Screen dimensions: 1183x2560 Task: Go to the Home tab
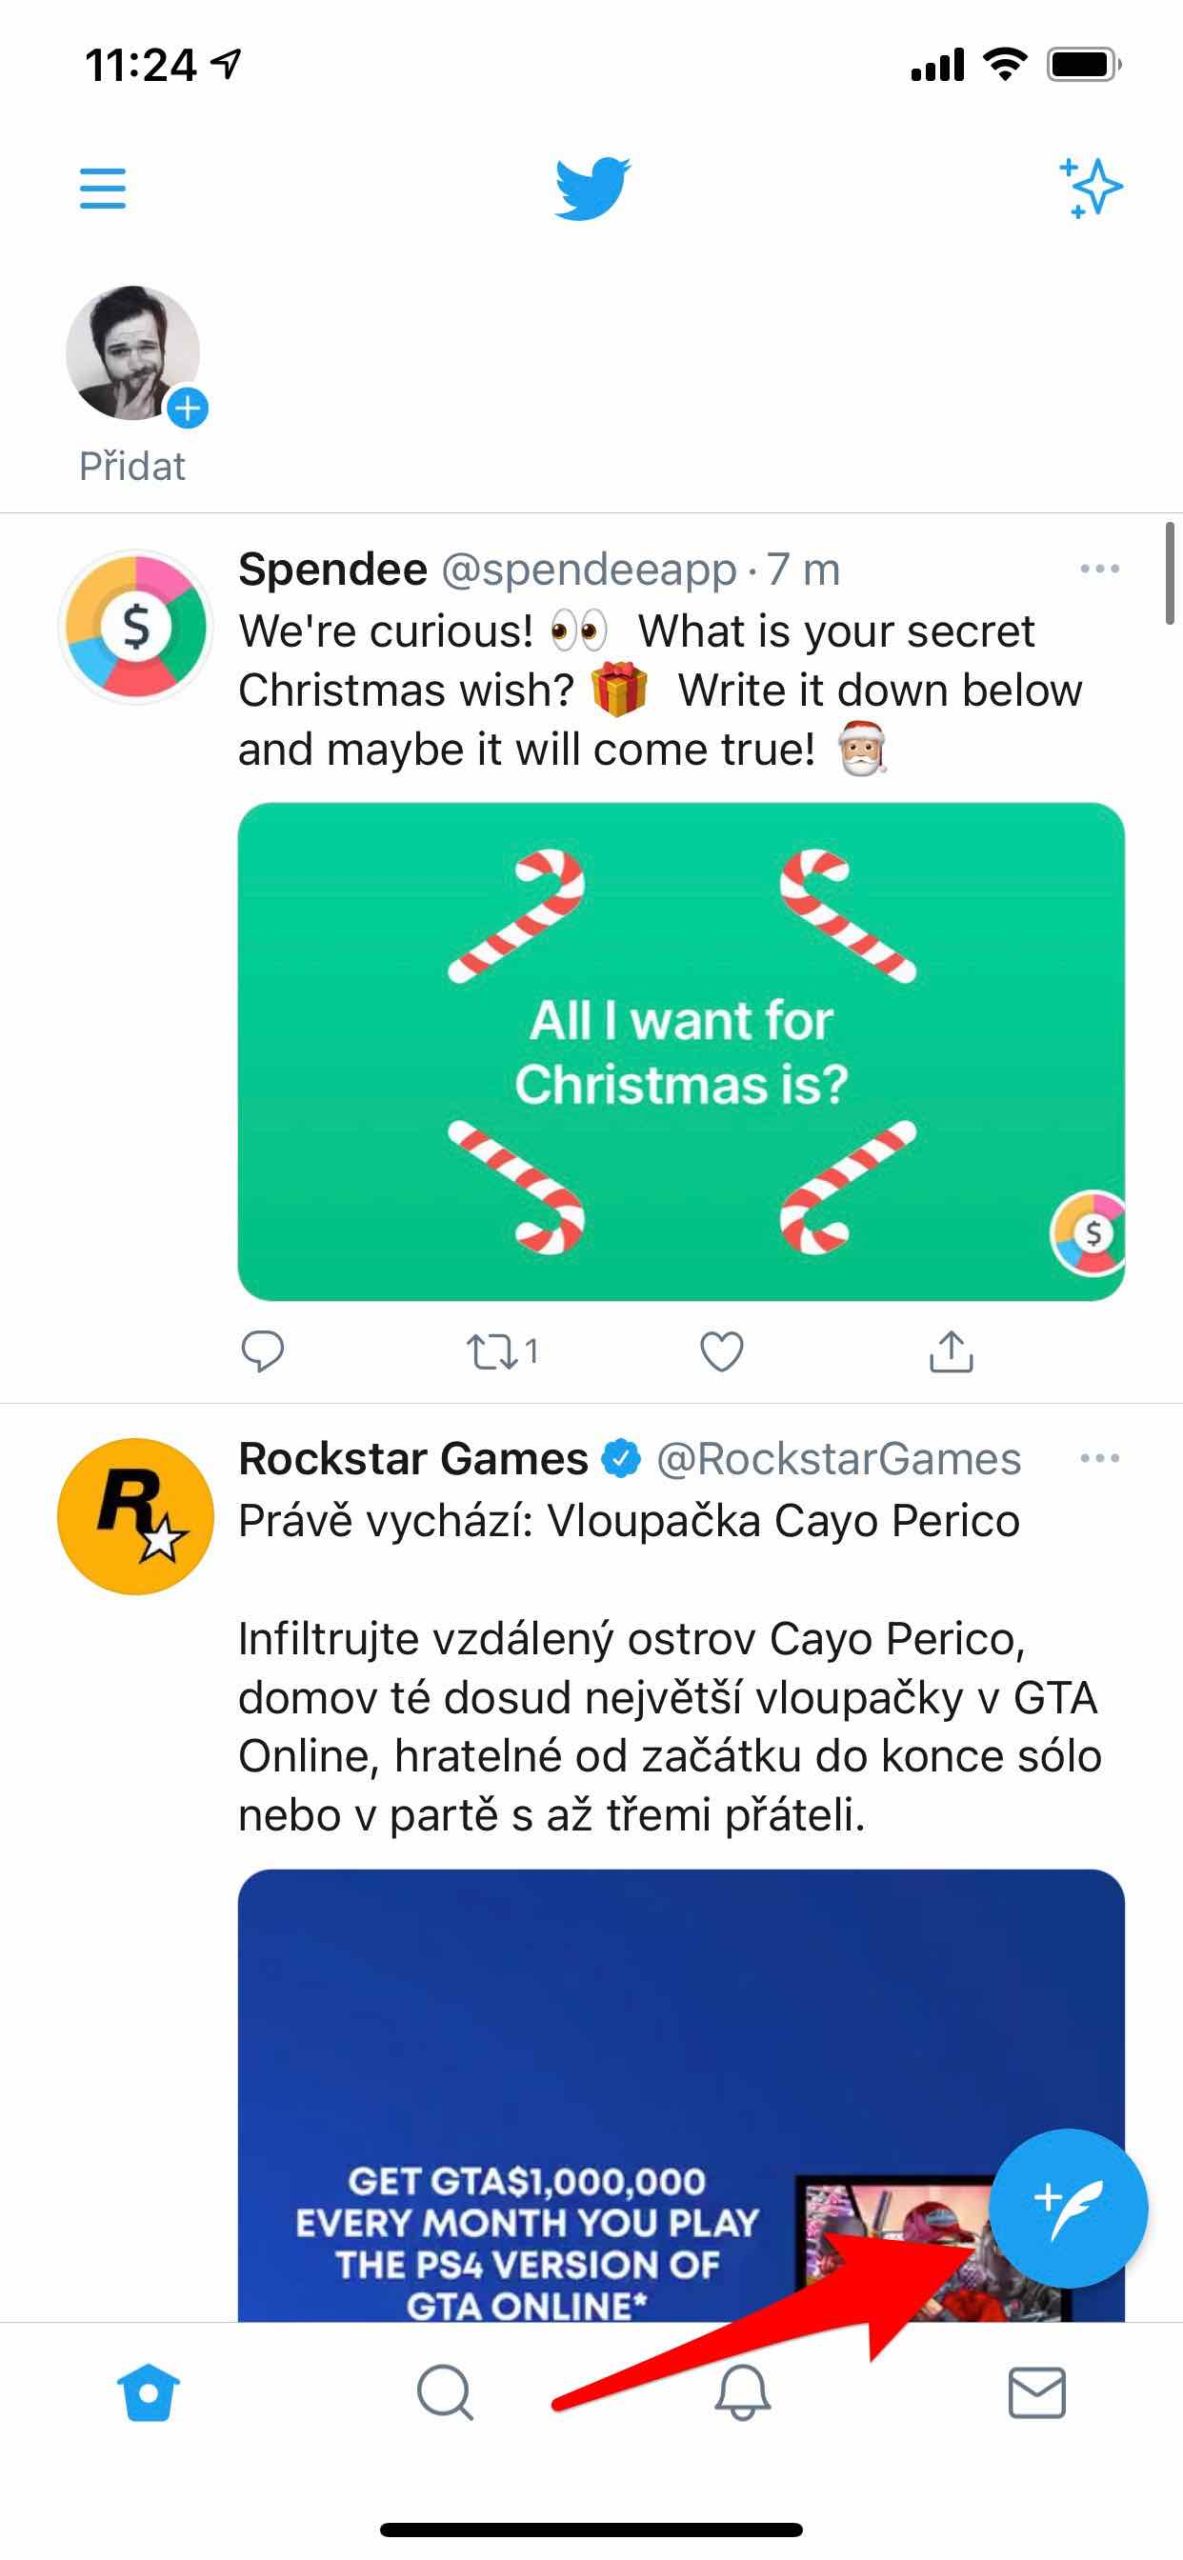click(x=148, y=2394)
